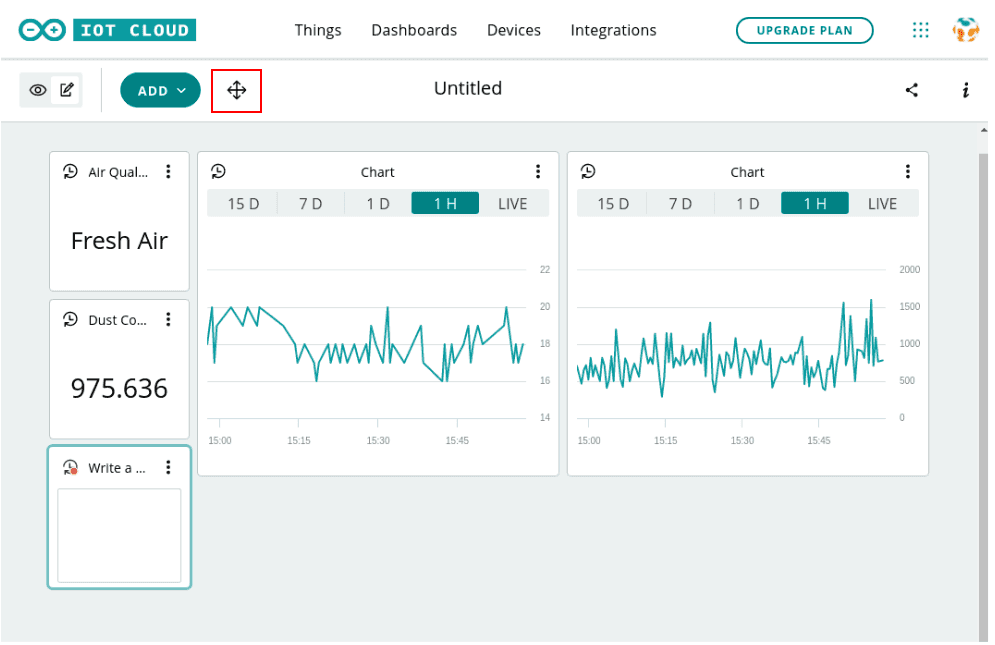The height and width of the screenshot is (645, 995).
Task: Click history icon on Dust Concentration widget
Action: pos(70,320)
